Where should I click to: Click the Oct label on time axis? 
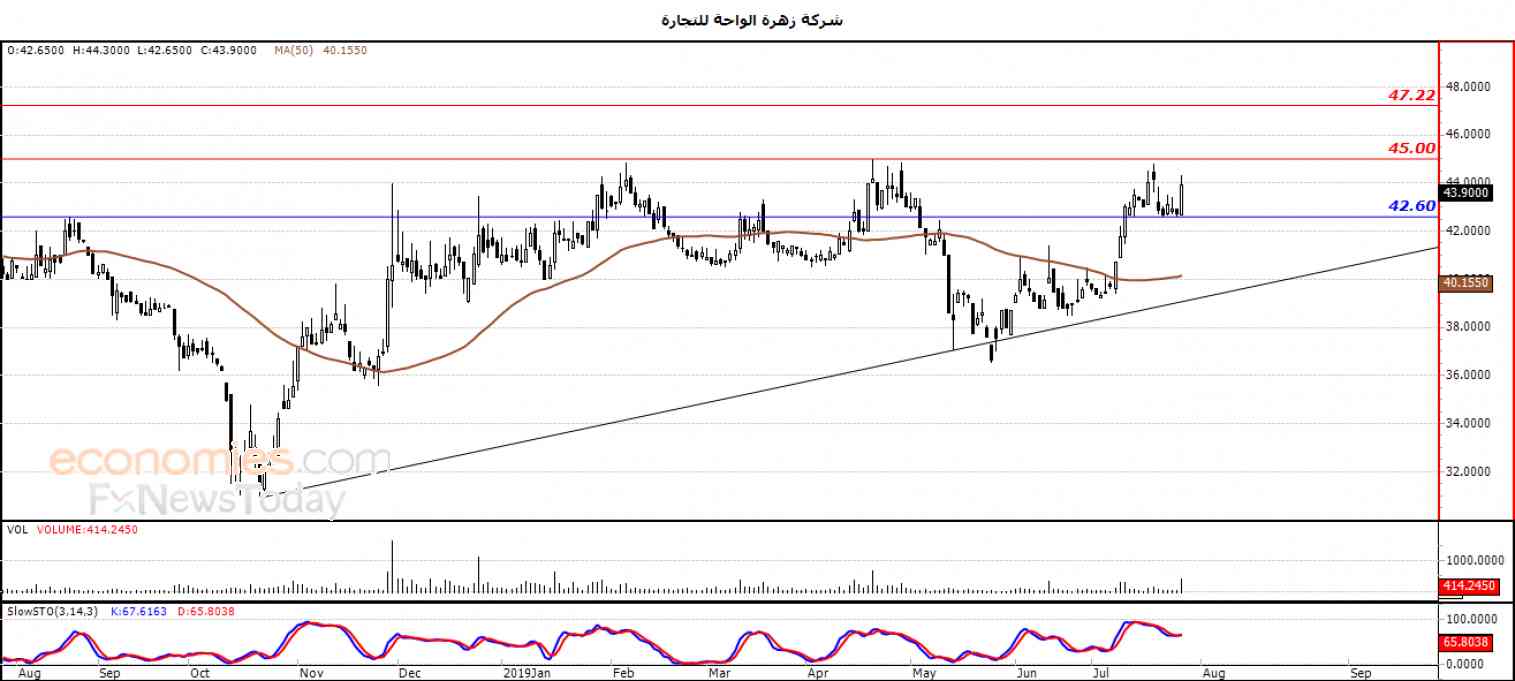(x=201, y=674)
